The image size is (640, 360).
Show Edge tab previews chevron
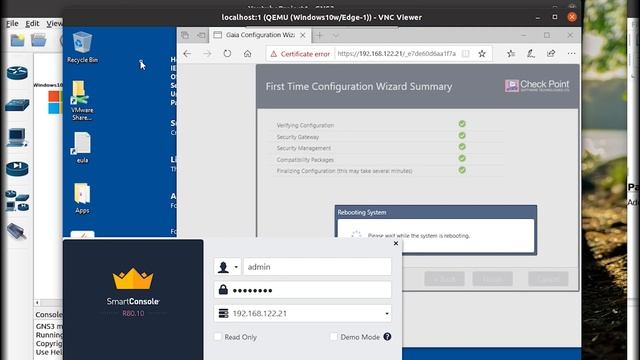(x=336, y=36)
